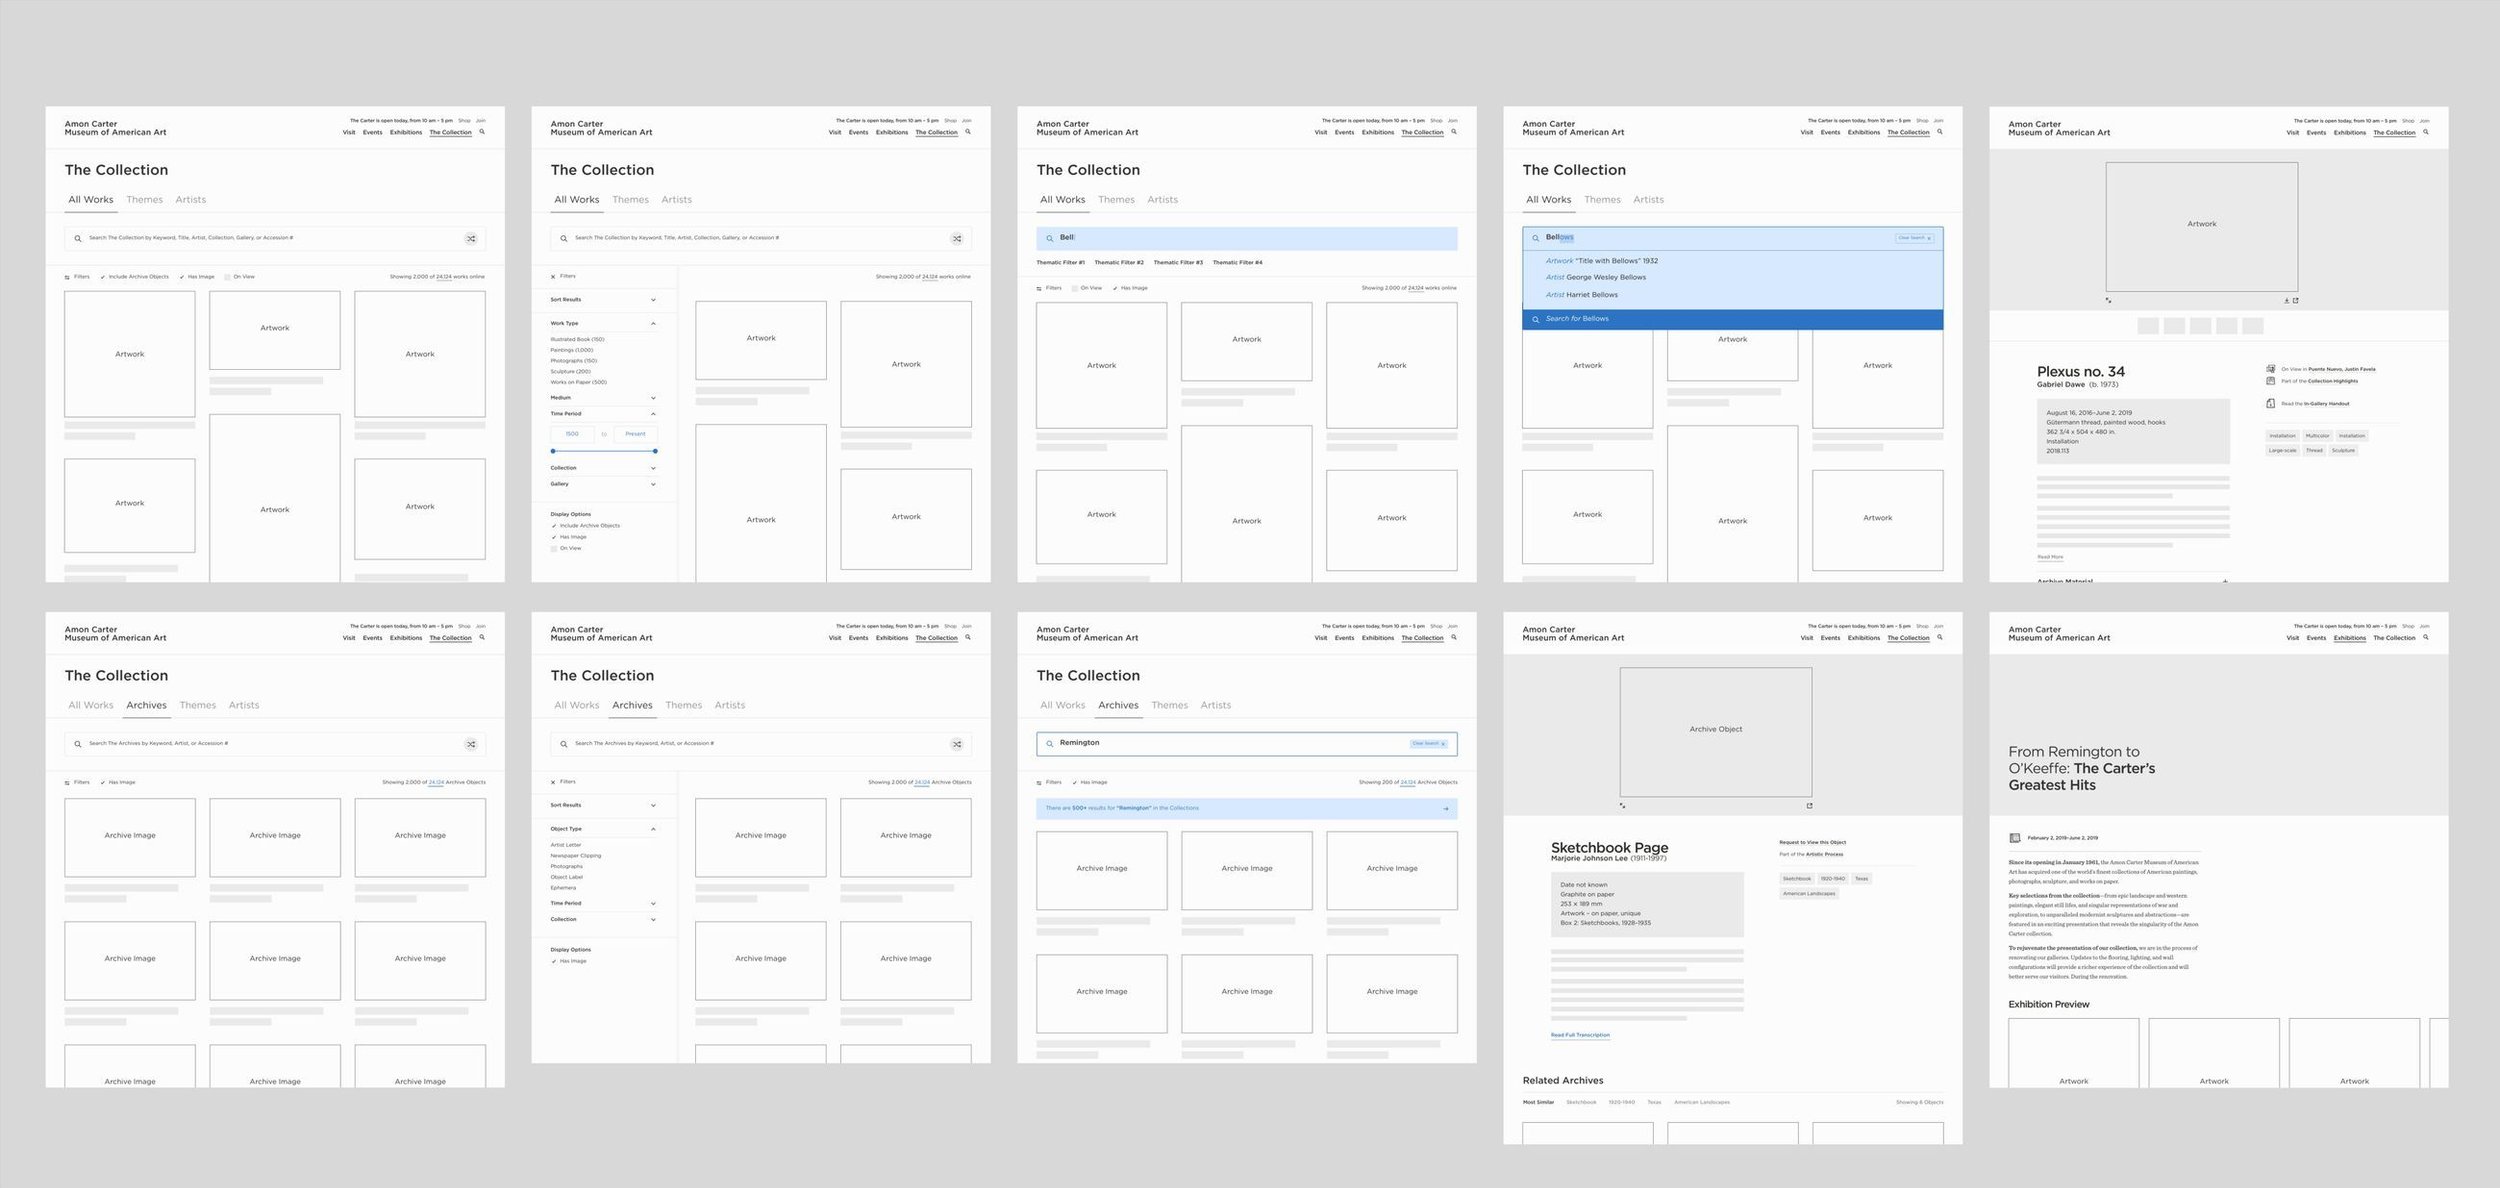Close the Filters panel above Object Type
This screenshot has height=1188, width=2500.
tap(553, 782)
